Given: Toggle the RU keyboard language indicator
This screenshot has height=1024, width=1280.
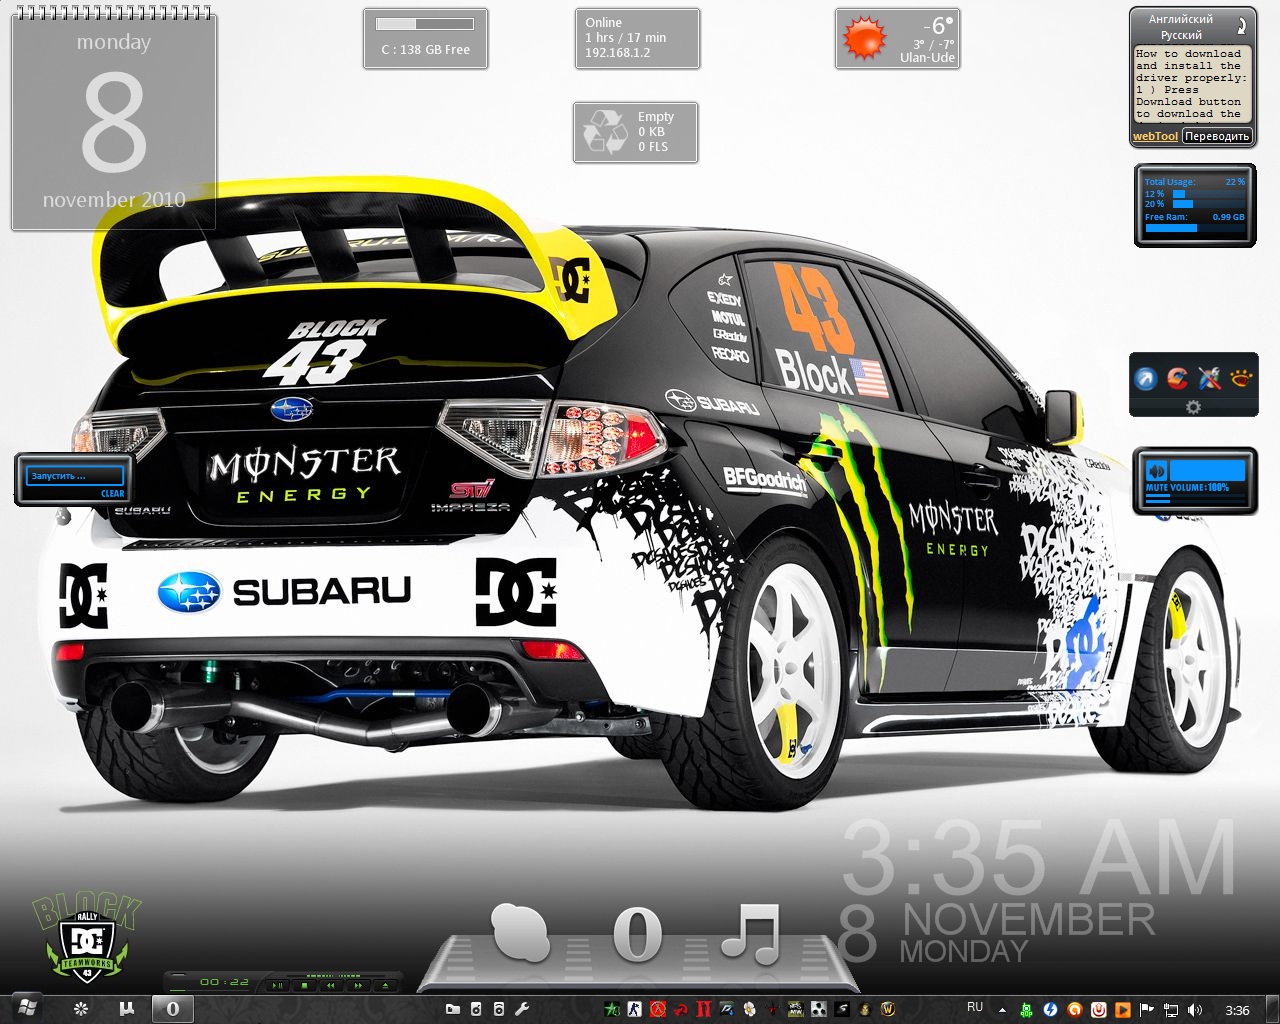Looking at the screenshot, I should point(975,1008).
